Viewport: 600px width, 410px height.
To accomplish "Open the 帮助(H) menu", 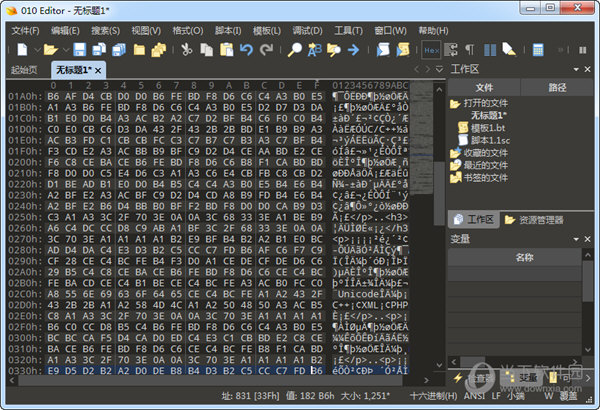I will pos(433,31).
